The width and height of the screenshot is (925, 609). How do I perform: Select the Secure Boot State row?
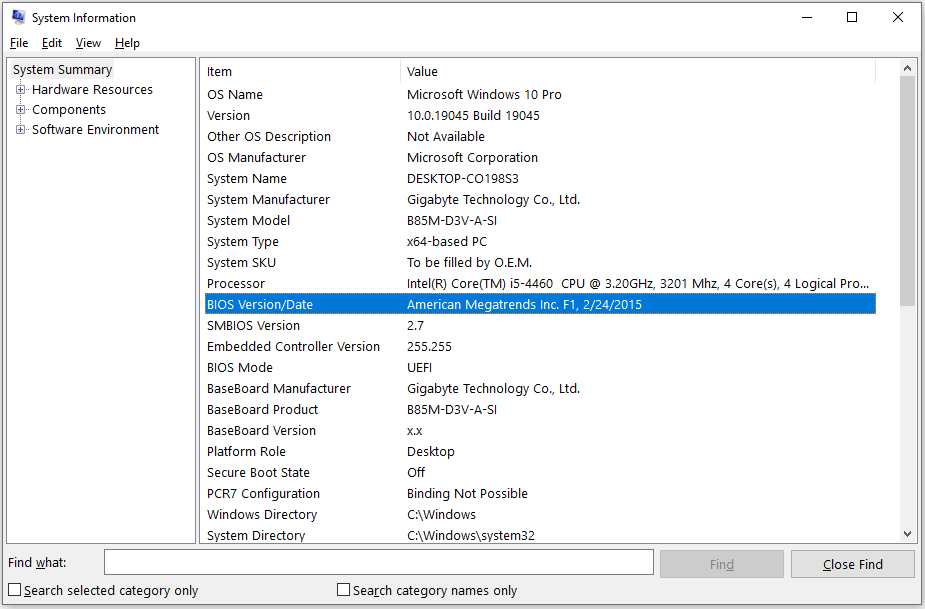click(x=540, y=473)
